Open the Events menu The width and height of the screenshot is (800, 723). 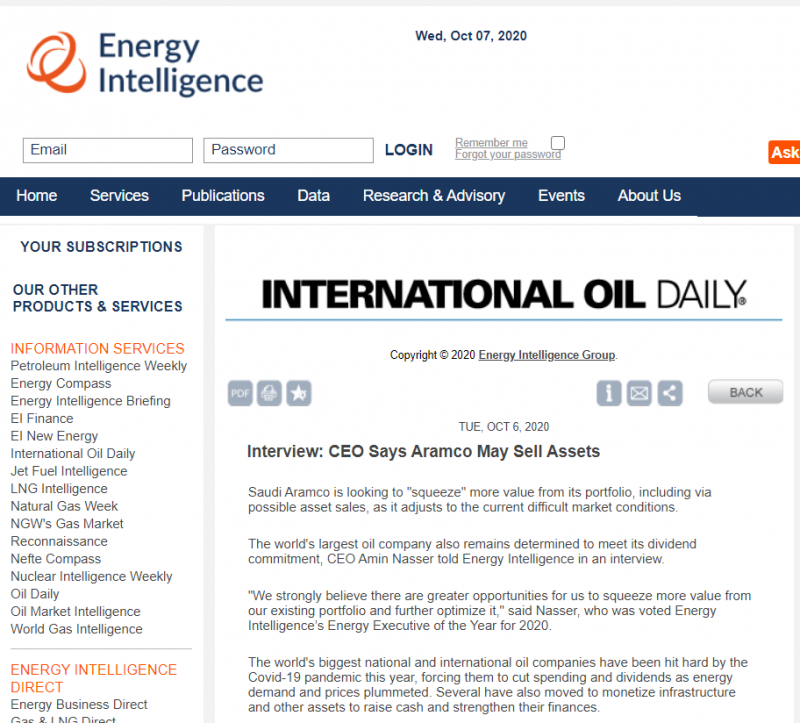561,196
